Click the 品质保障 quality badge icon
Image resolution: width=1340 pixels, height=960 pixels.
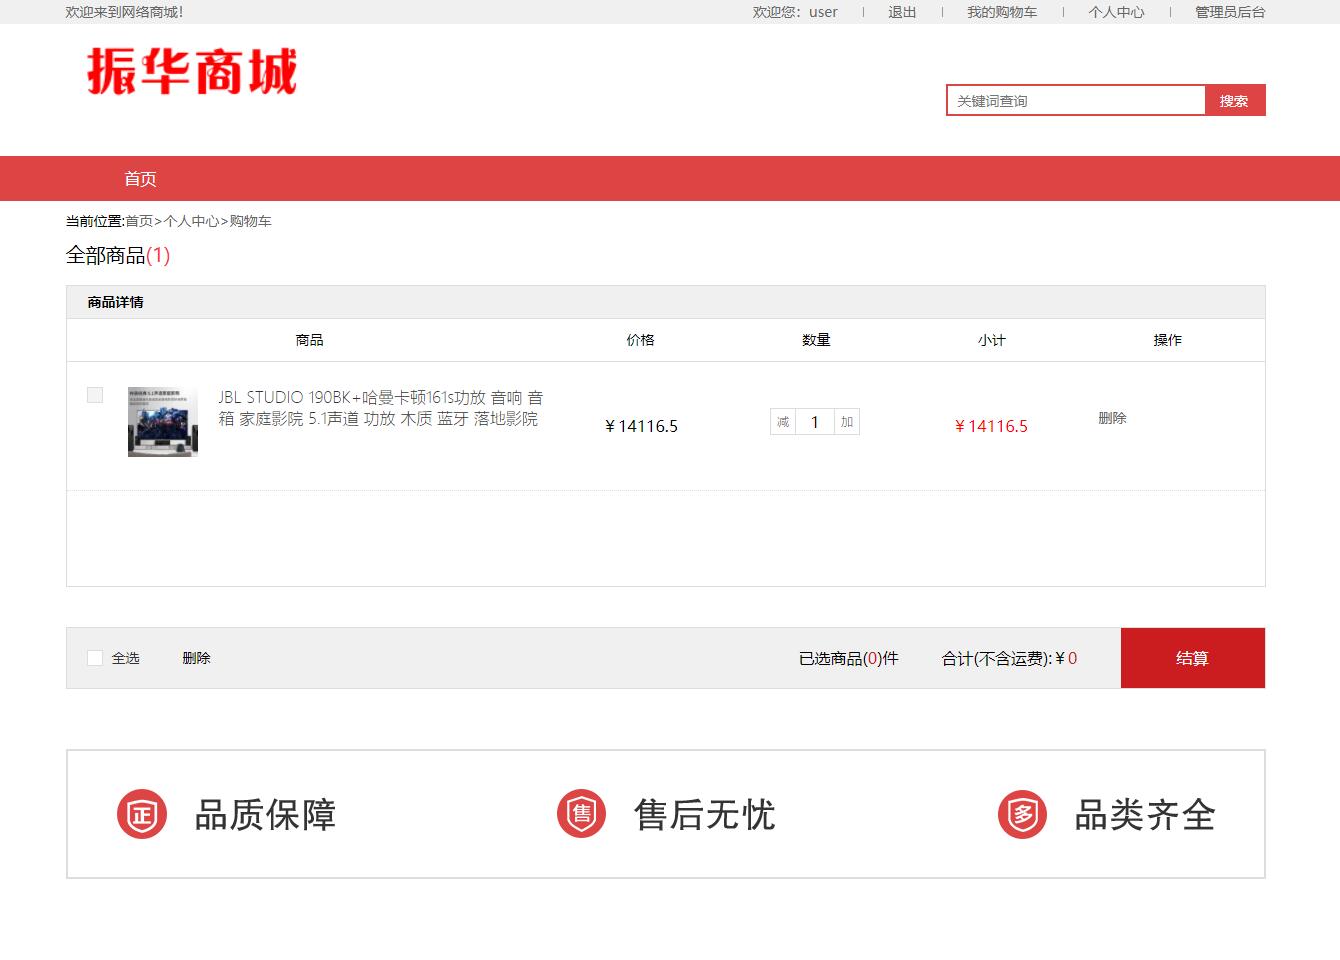click(x=141, y=813)
